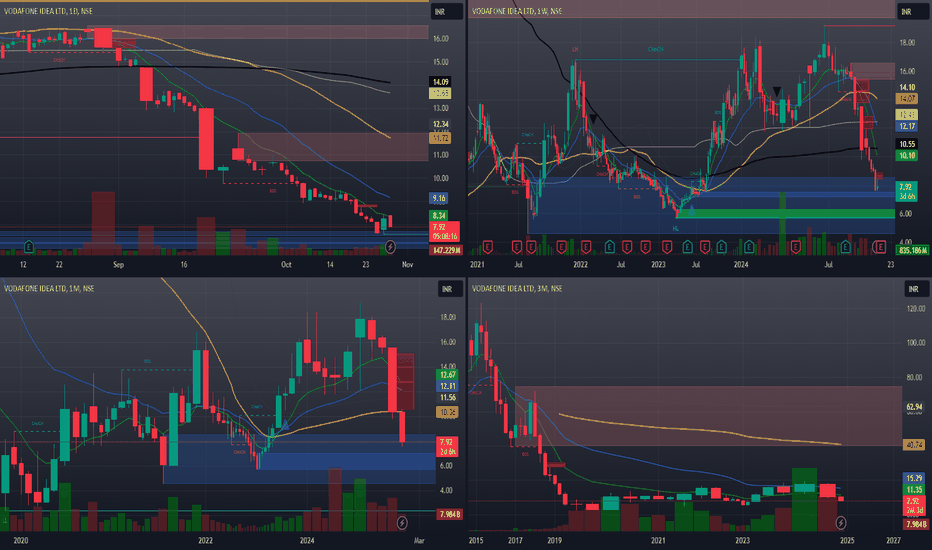Click the 835.186M volume label on the weekly chart

[x=913, y=250]
